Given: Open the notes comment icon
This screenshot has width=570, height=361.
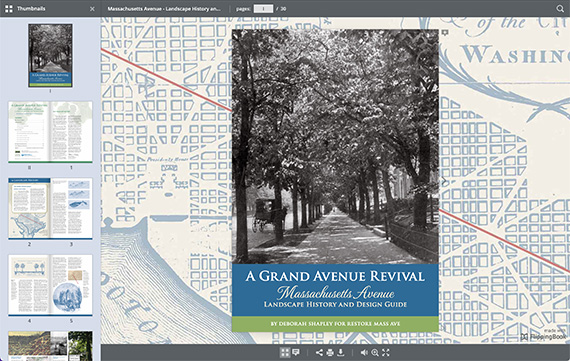Looking at the screenshot, I should pos(296,352).
